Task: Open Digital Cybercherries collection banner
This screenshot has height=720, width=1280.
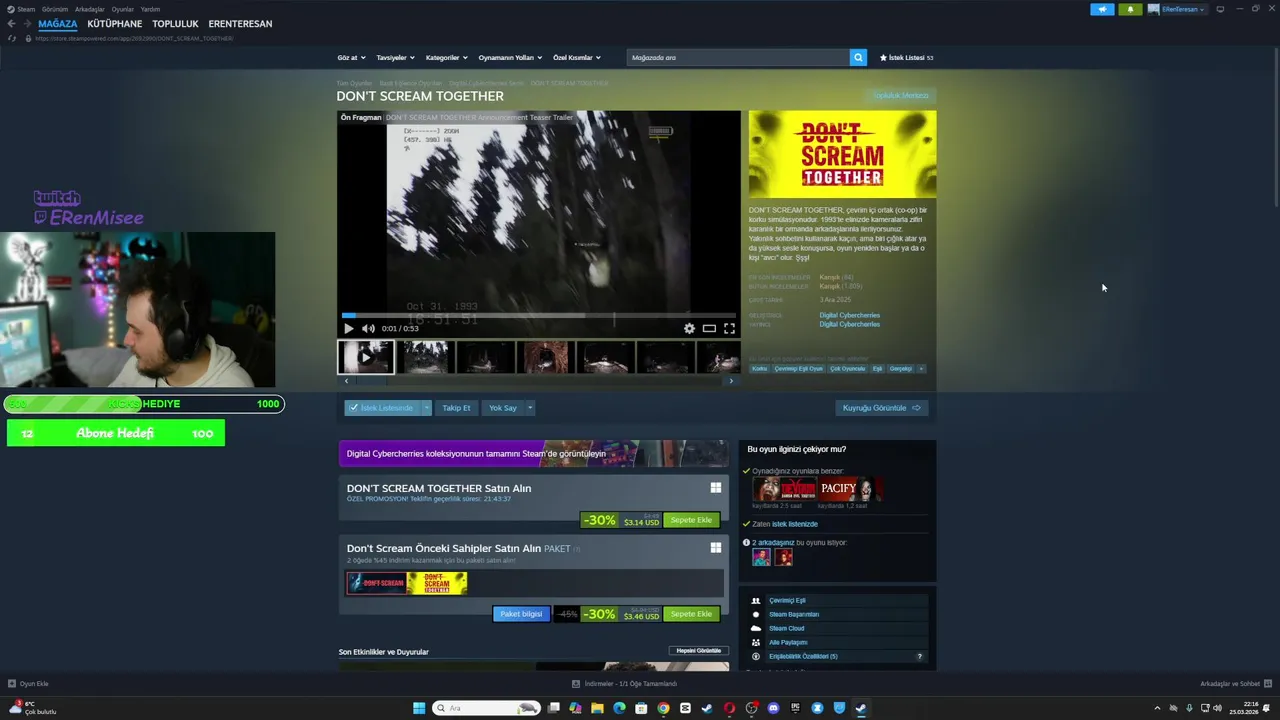Action: [x=534, y=453]
